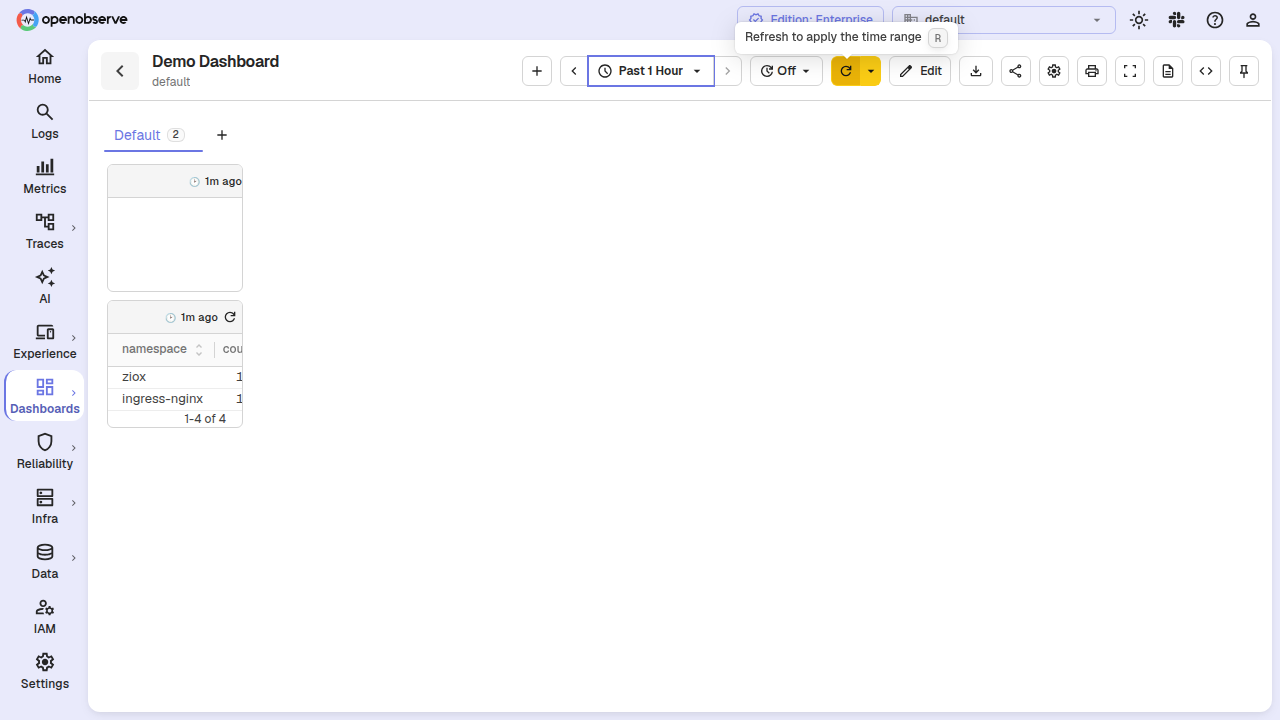Open the Home page from sidebar
The width and height of the screenshot is (1280, 720).
tap(44, 67)
